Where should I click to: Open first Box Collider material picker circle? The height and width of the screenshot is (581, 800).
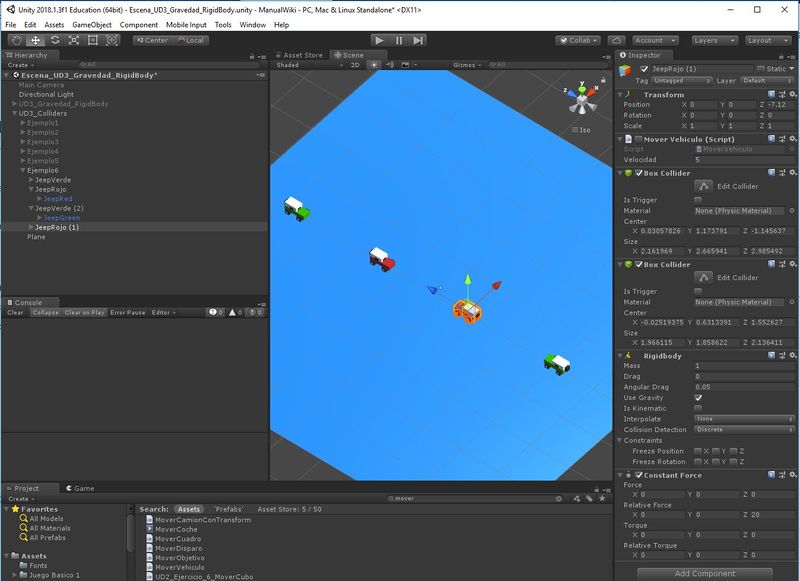(792, 211)
